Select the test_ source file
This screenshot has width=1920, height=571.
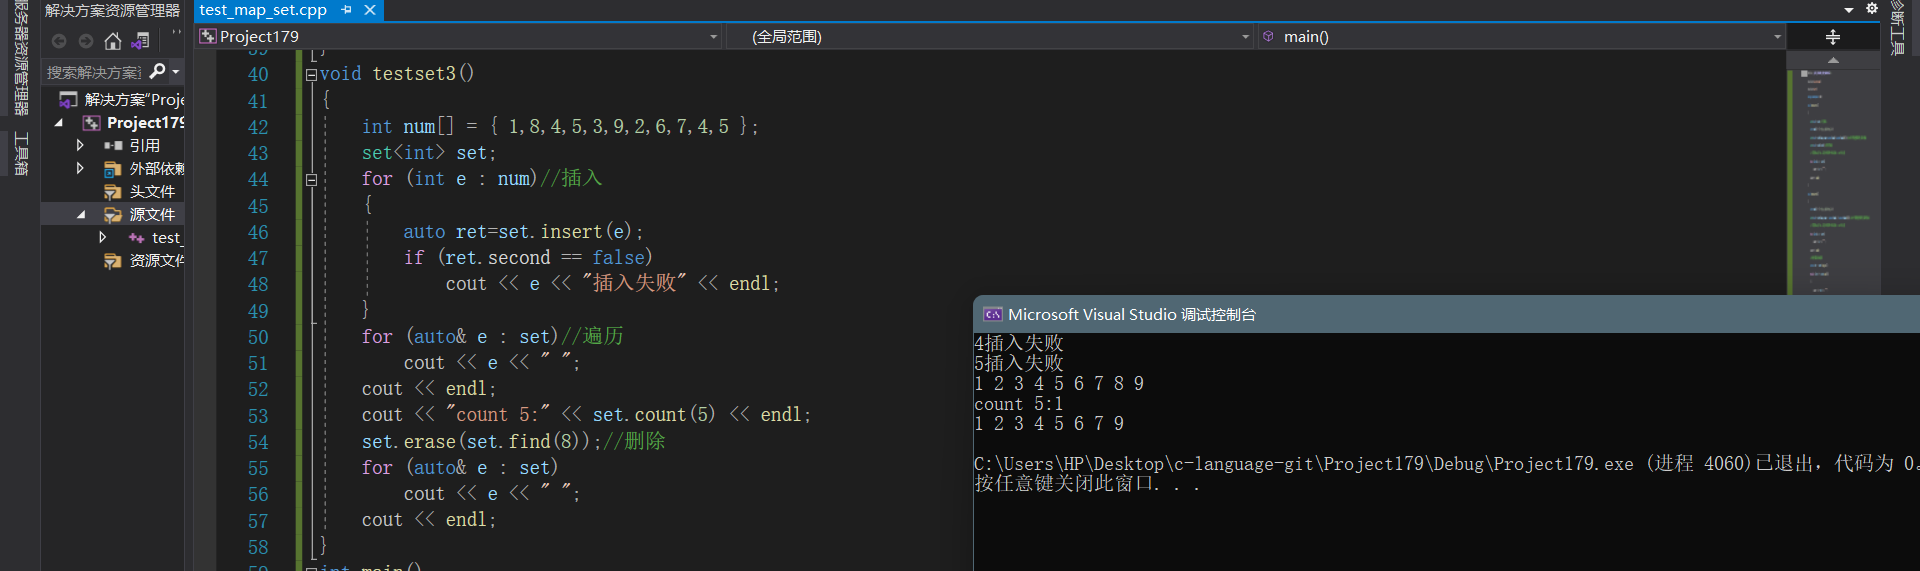pos(156,237)
